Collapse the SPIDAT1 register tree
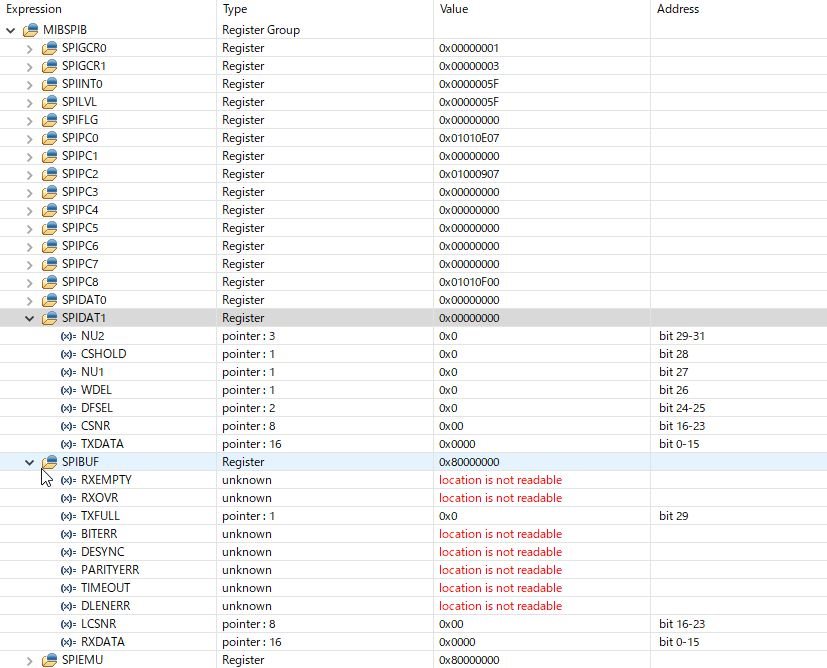Image resolution: width=827 pixels, height=668 pixels. pos(30,318)
